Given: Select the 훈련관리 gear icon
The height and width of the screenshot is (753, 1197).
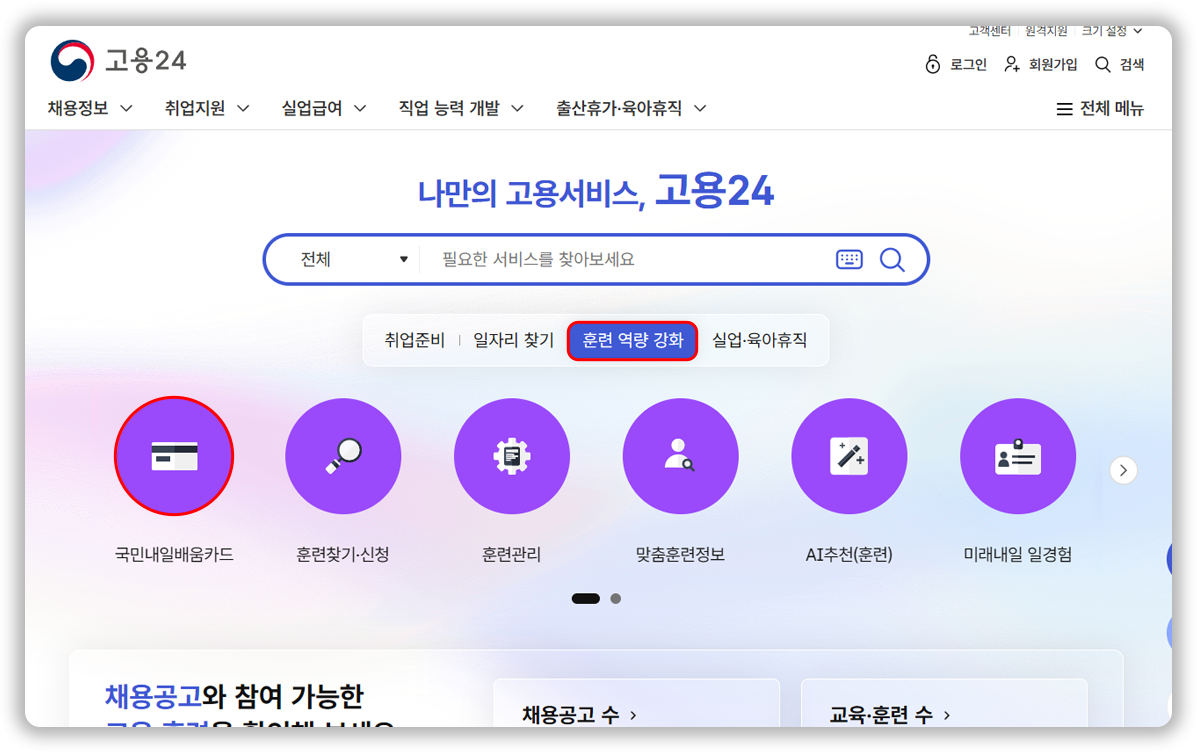Looking at the screenshot, I should pos(512,456).
